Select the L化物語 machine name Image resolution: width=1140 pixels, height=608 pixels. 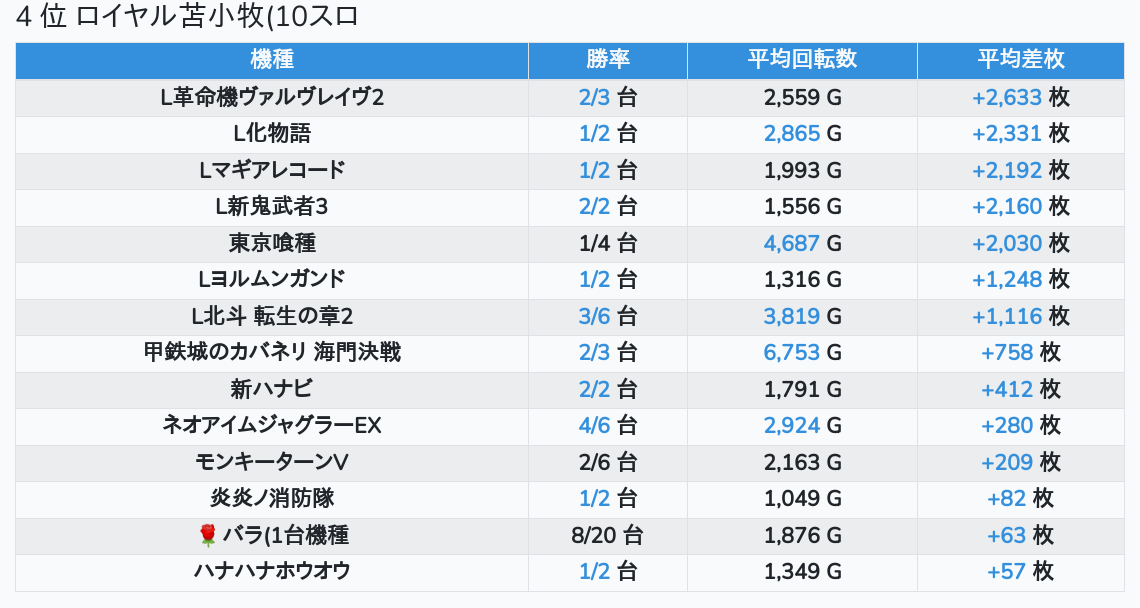coord(272,134)
